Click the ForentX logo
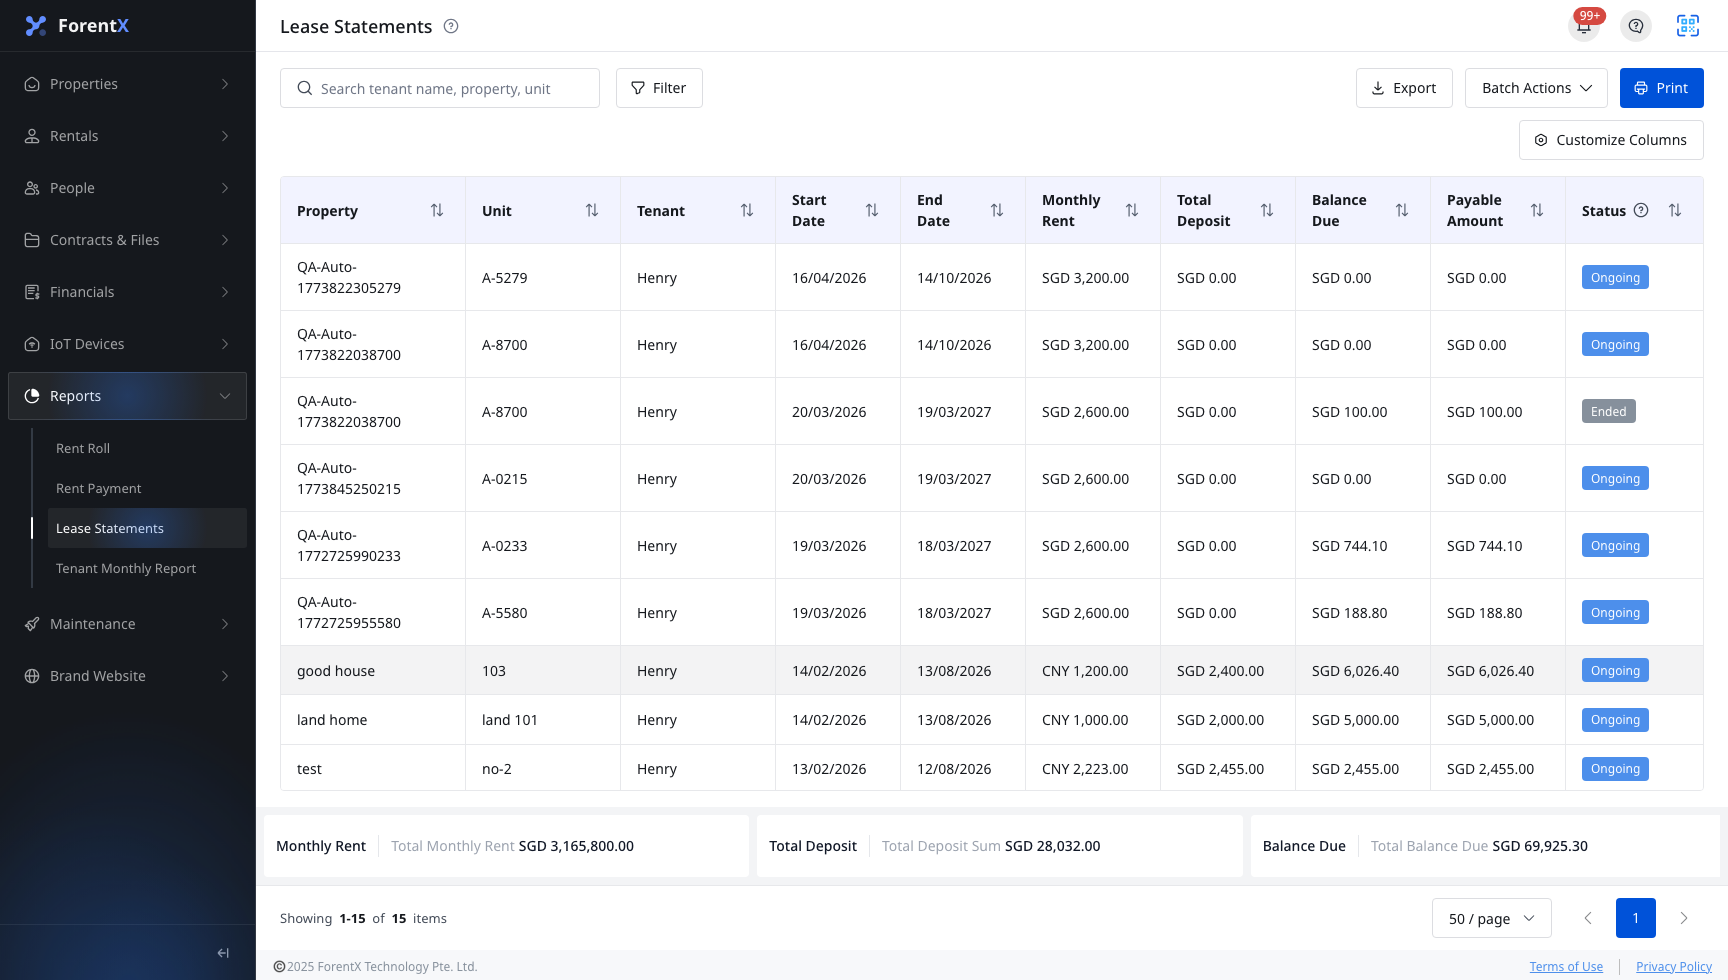1728x980 pixels. coord(77,26)
